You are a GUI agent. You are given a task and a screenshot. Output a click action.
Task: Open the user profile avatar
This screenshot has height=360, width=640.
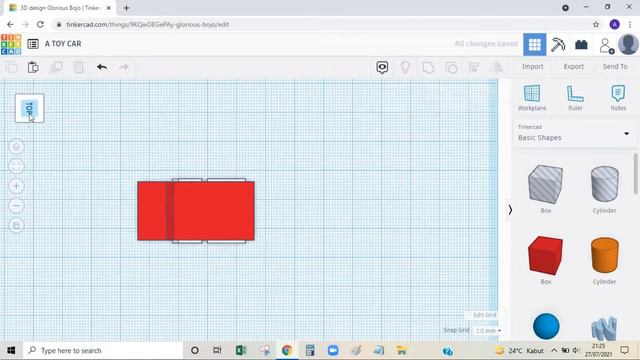point(629,44)
